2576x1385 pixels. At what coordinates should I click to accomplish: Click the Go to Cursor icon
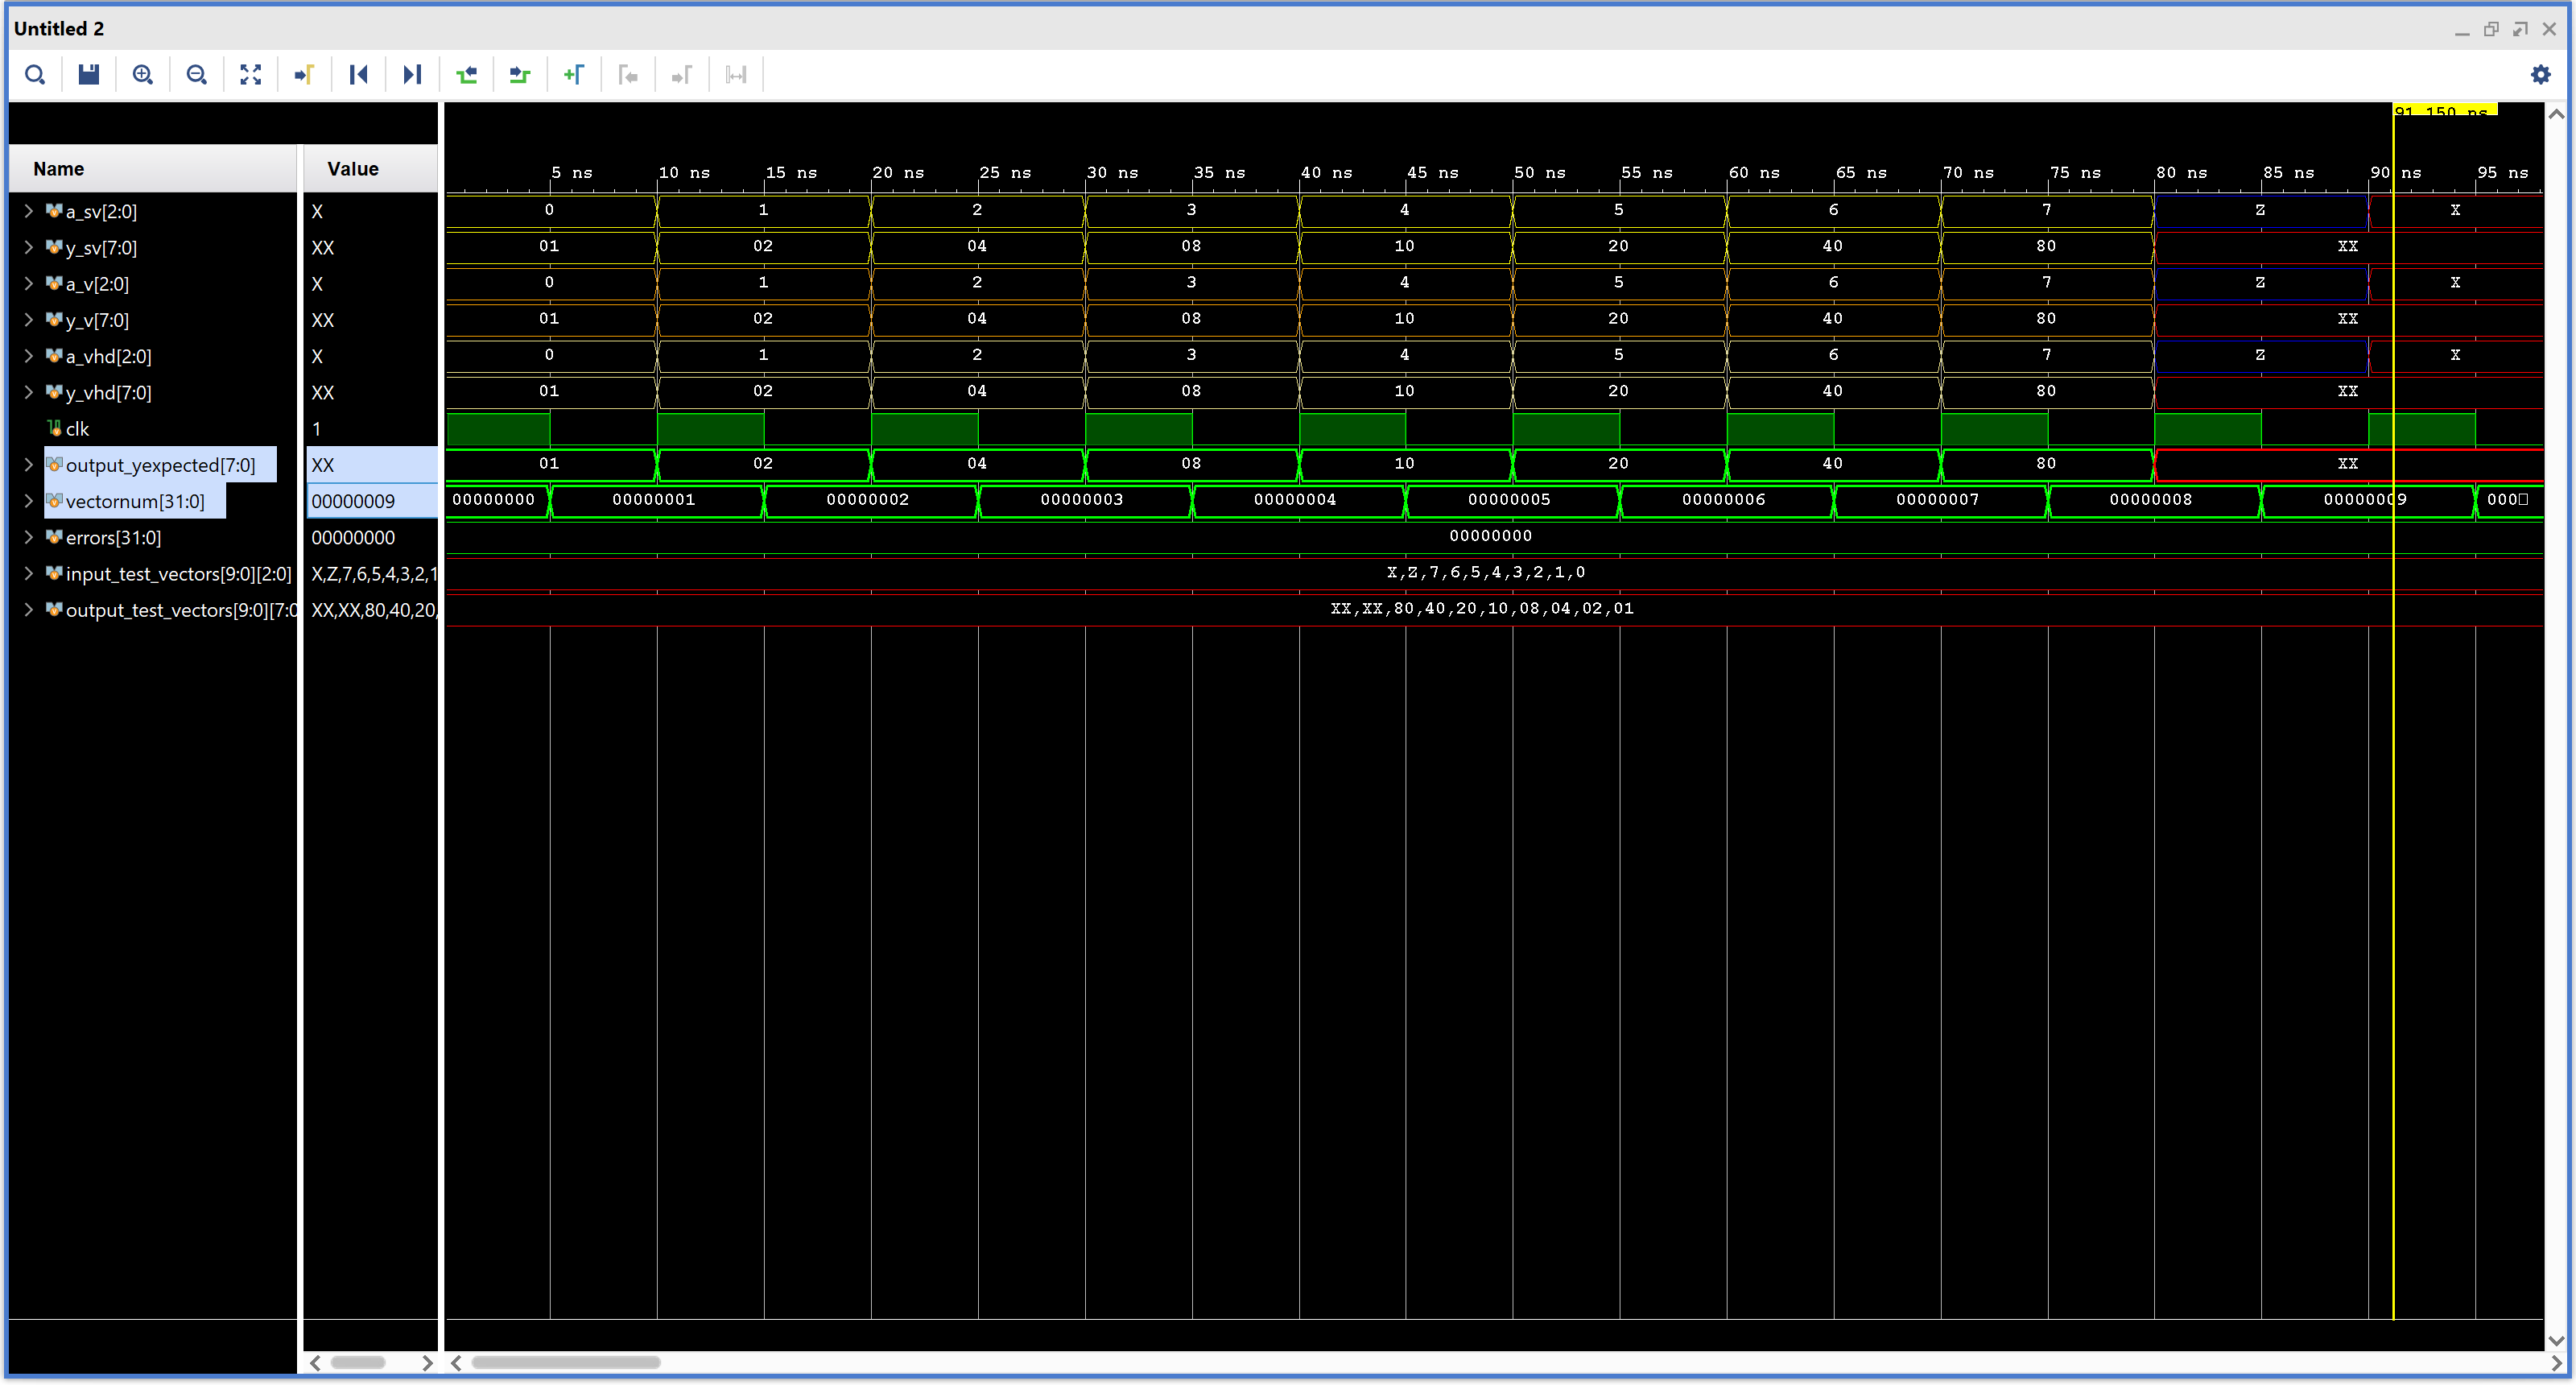(305, 75)
